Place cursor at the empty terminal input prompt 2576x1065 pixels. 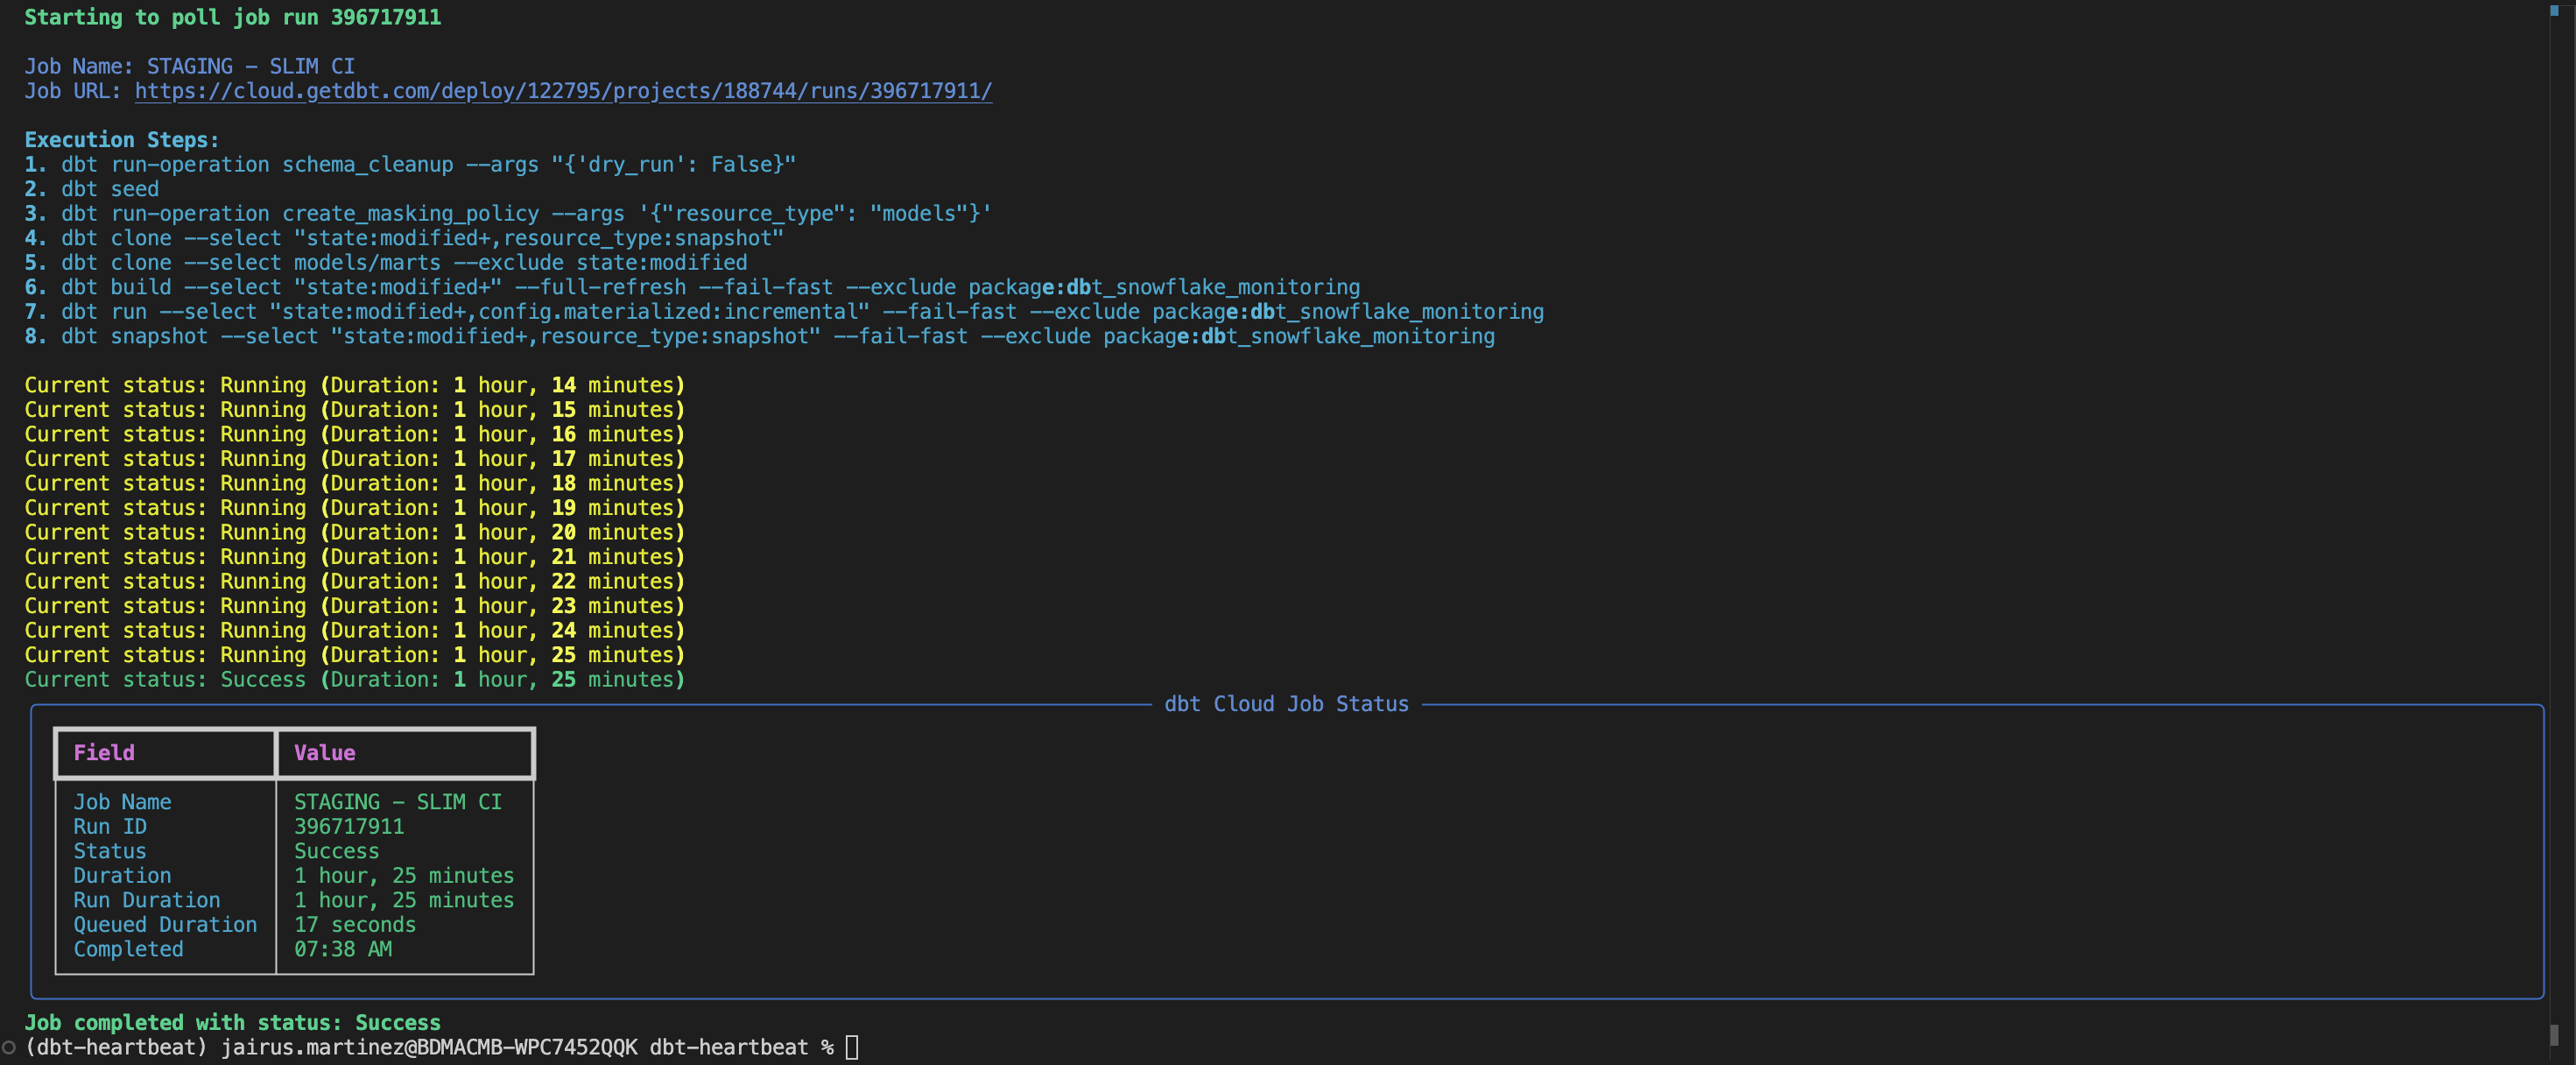[851, 1047]
